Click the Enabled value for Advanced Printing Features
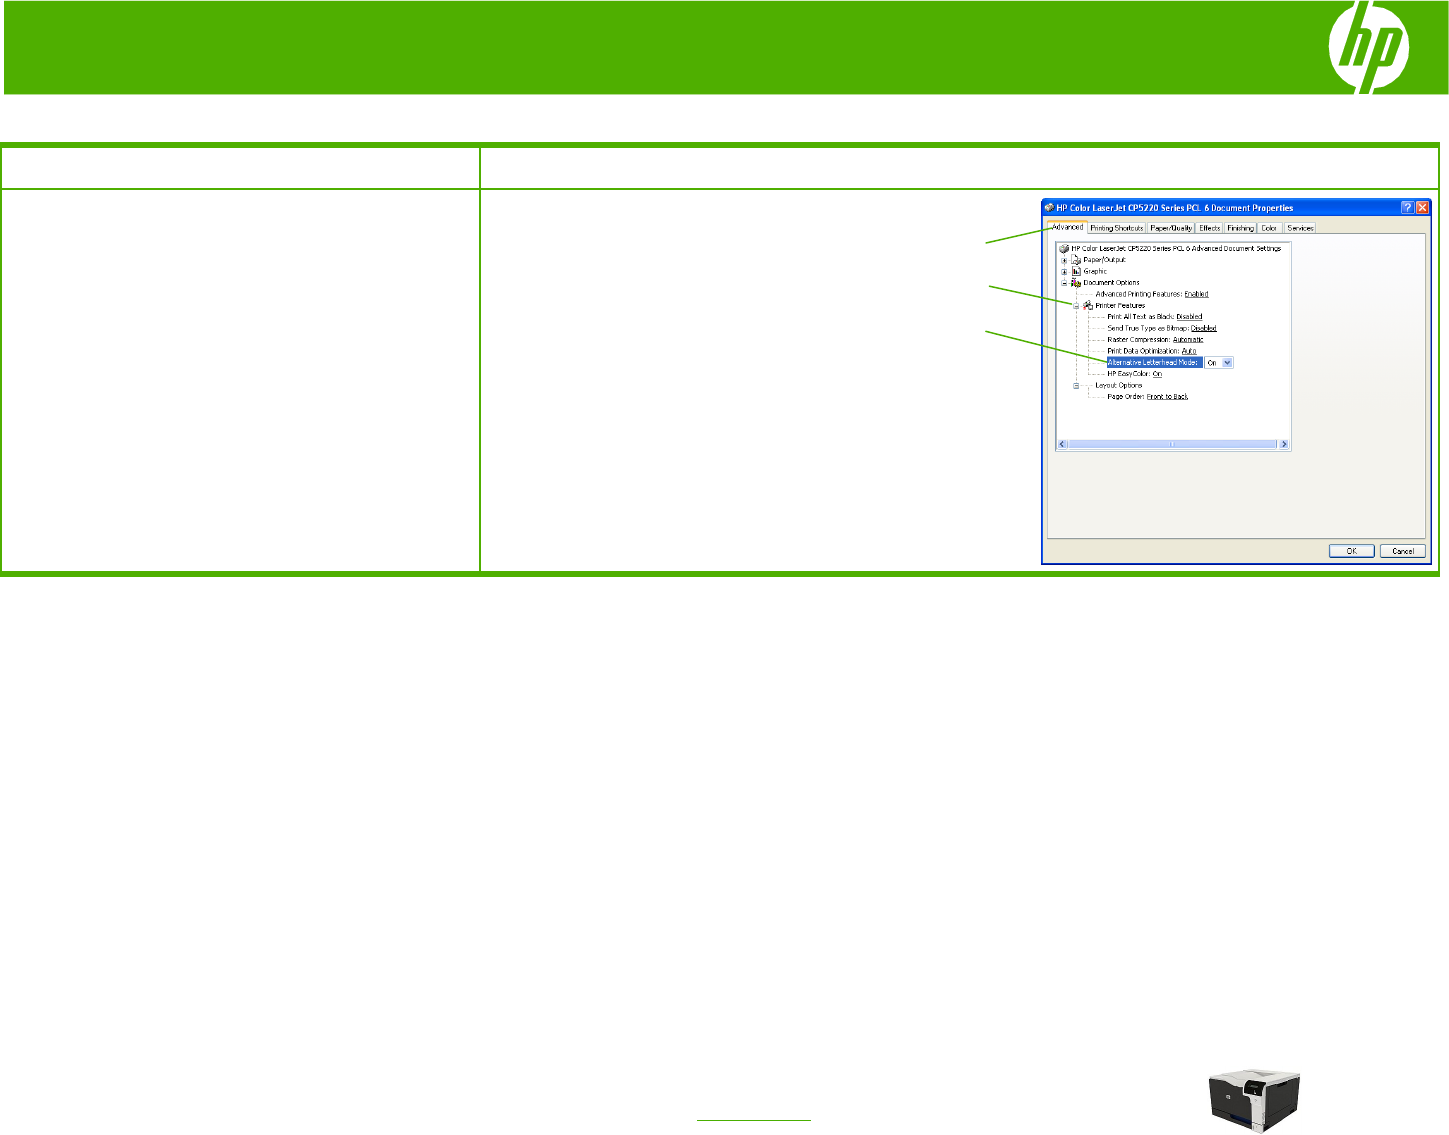Screen dimensions: 1449x1135 click(x=1196, y=294)
